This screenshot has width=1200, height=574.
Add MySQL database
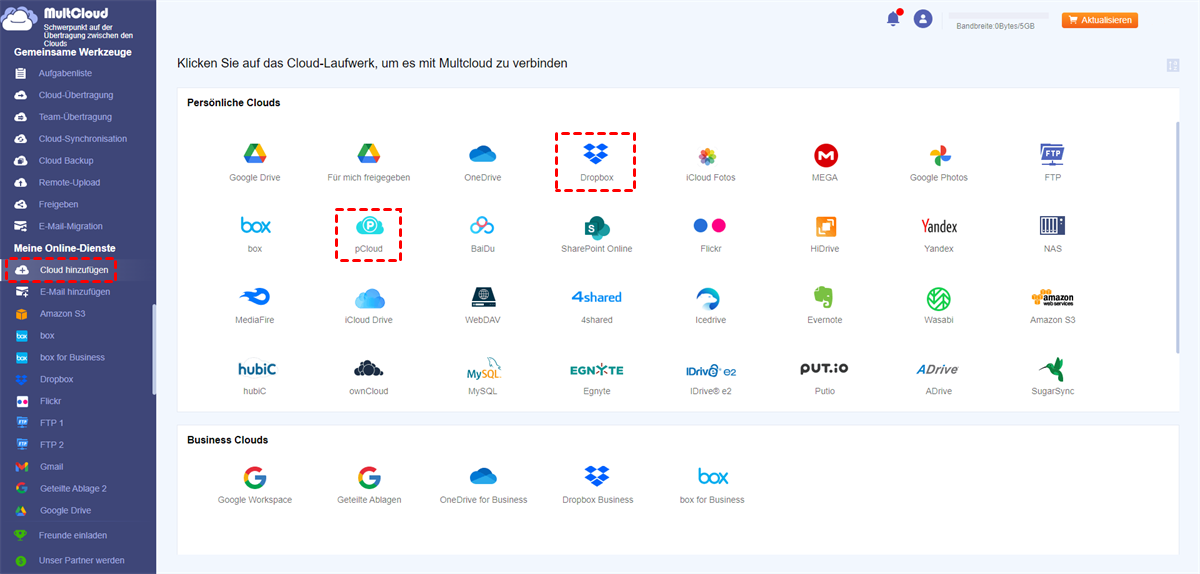point(483,377)
